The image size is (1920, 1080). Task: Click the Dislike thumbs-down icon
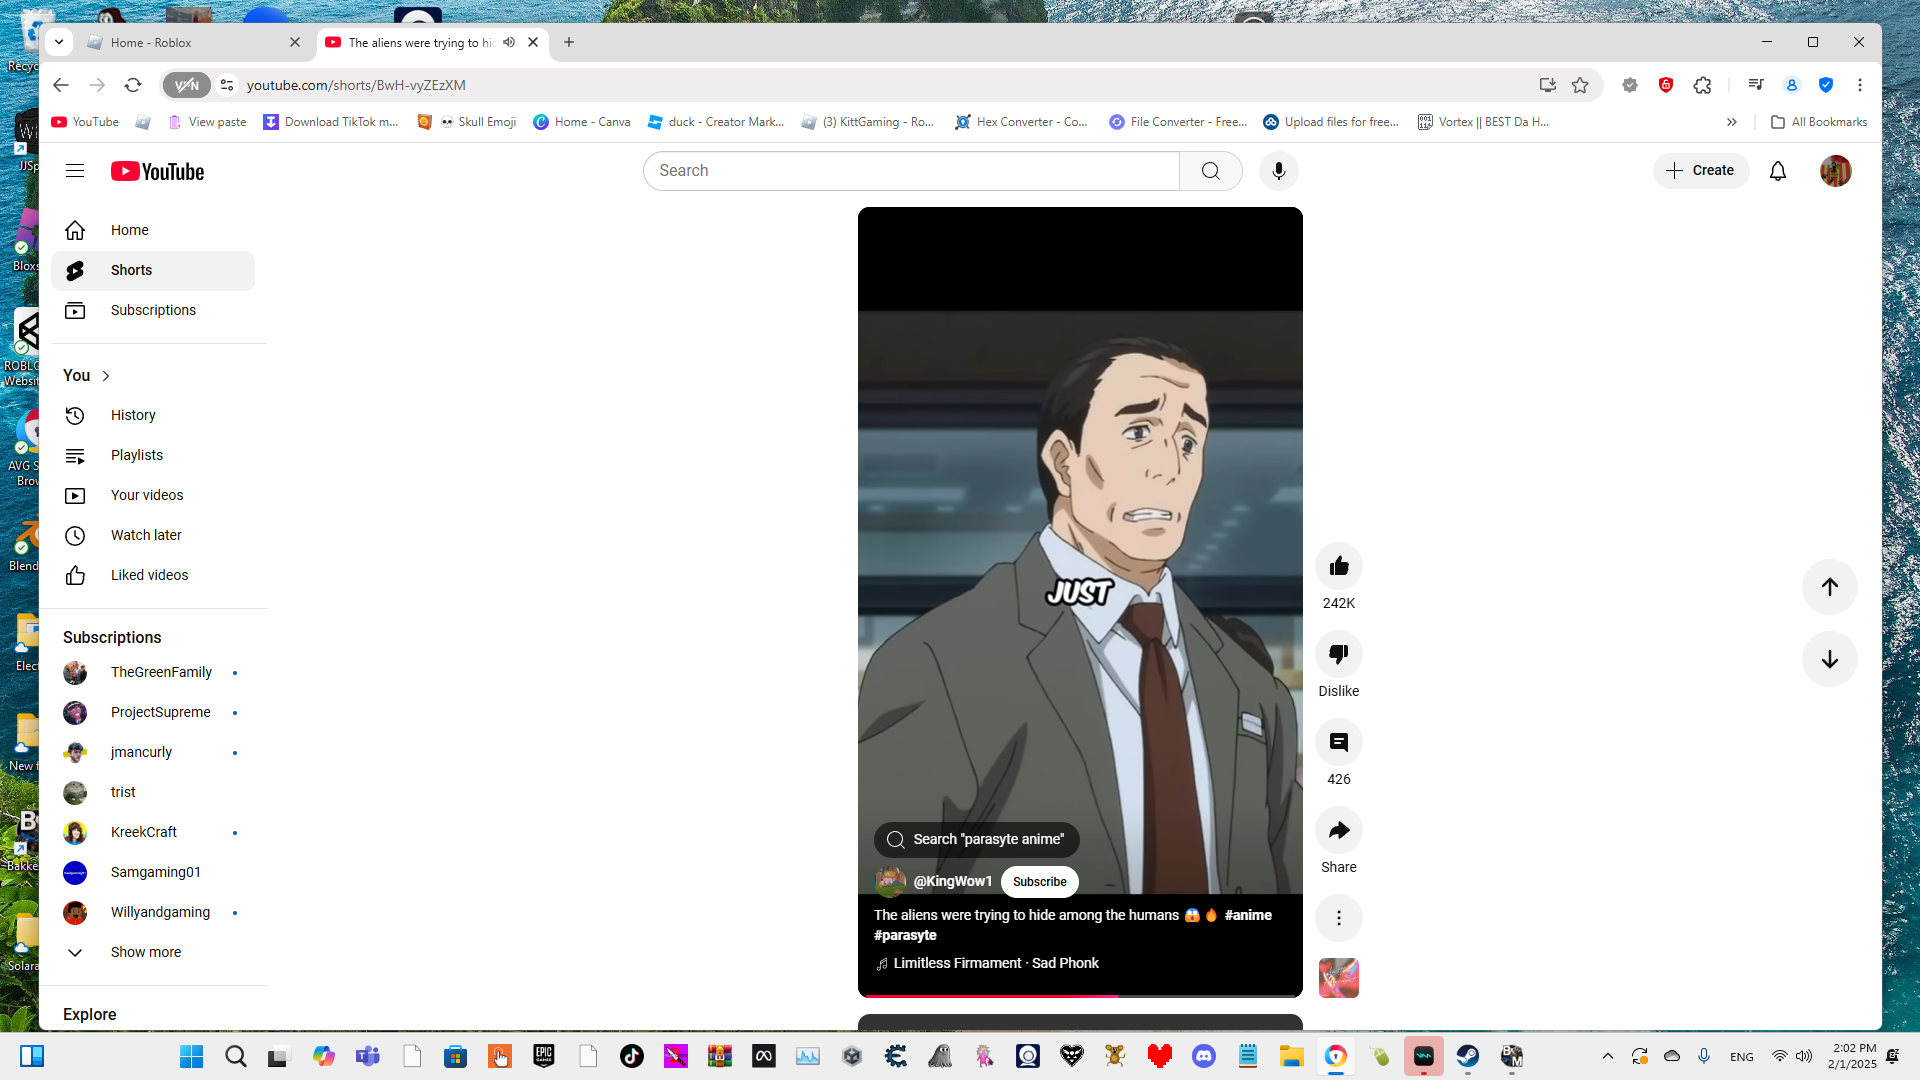(x=1338, y=655)
